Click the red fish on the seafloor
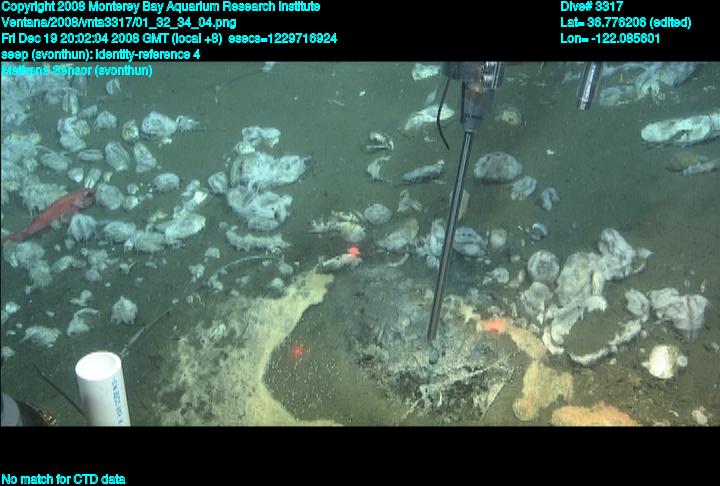 click(x=52, y=216)
